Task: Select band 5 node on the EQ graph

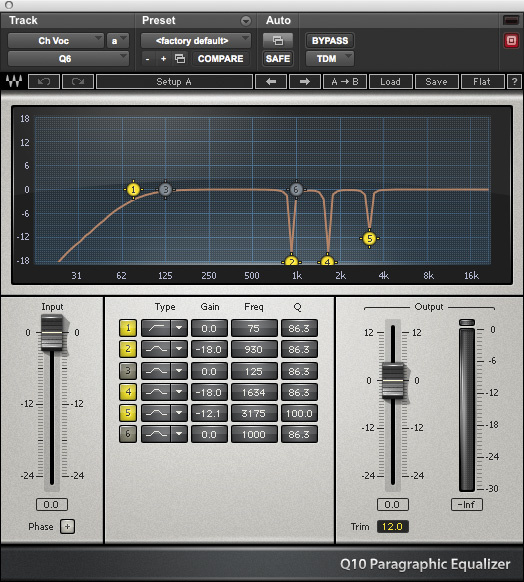Action: 369,238
